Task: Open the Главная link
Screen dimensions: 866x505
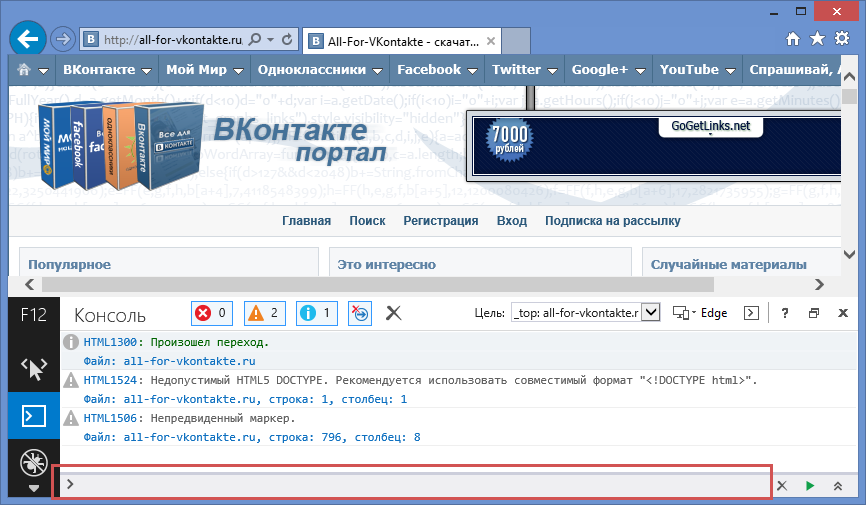Action: (x=307, y=221)
